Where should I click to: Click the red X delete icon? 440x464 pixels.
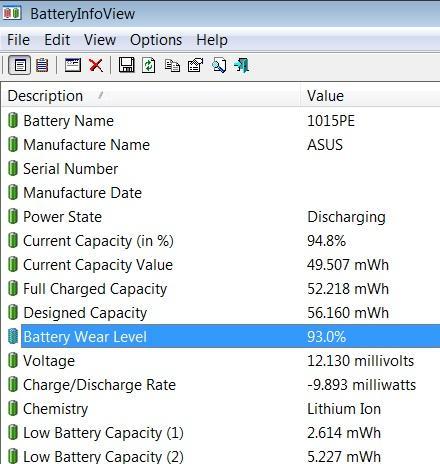click(x=96, y=65)
